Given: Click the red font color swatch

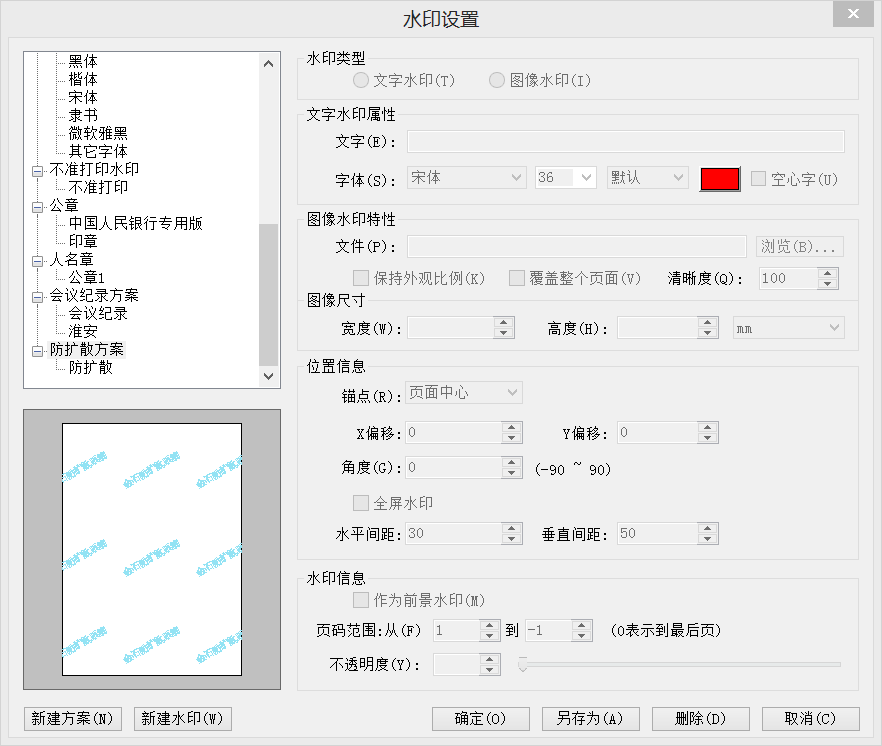Looking at the screenshot, I should click(x=720, y=179).
